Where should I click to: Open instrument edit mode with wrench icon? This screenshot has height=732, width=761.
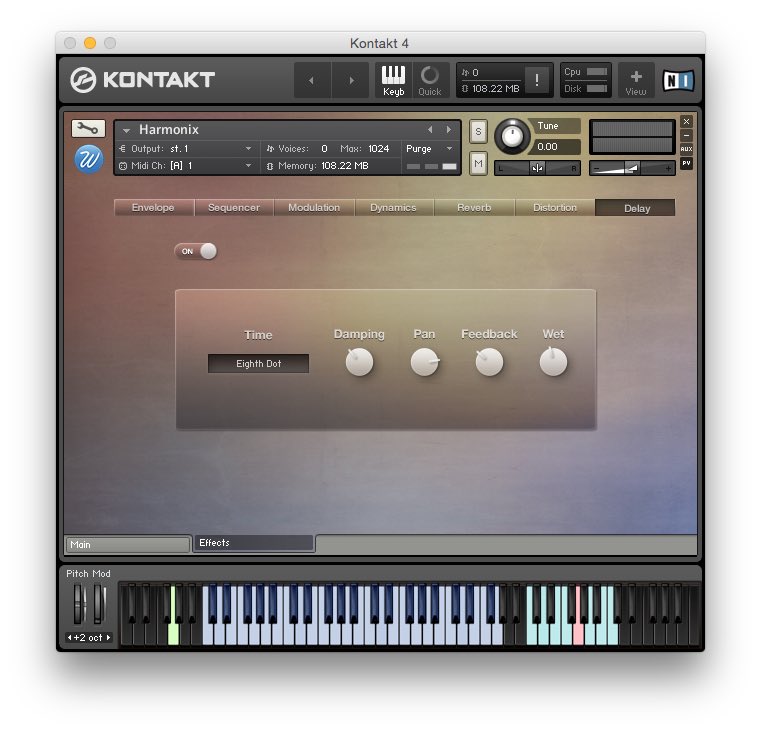tap(88, 128)
